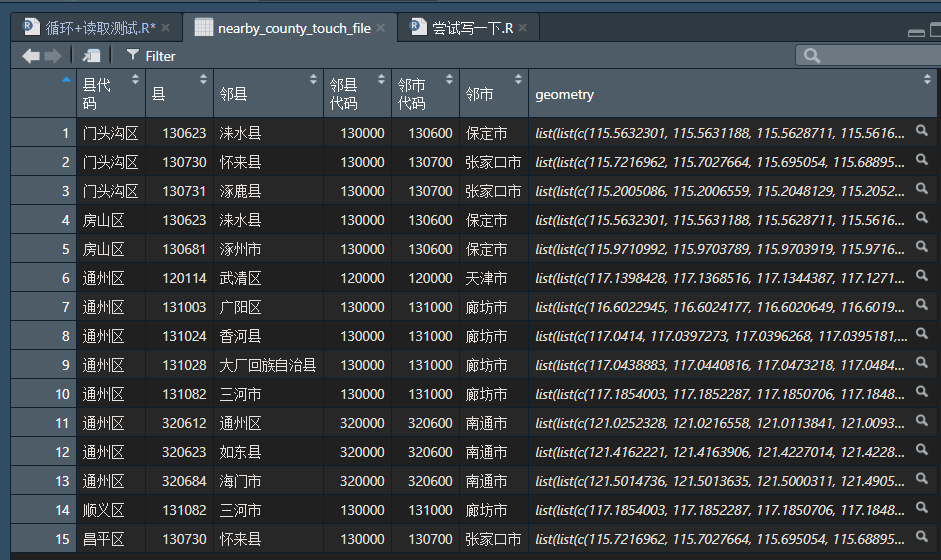Sort by the row number column arrow
The width and height of the screenshot is (941, 560).
(66, 79)
